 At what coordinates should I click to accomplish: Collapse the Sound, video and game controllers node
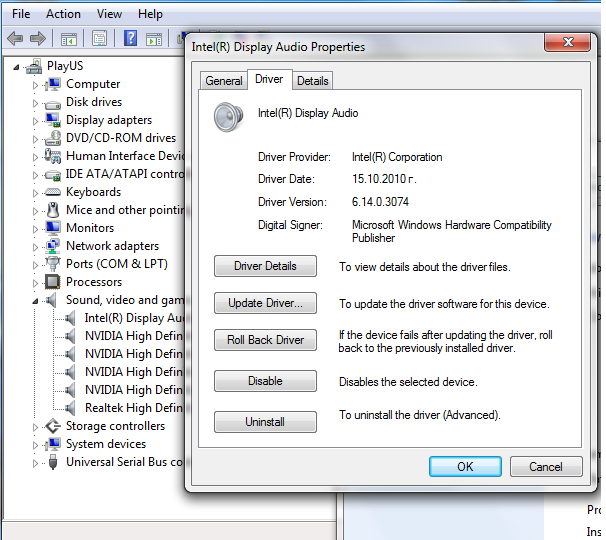pyautogui.click(x=35, y=301)
